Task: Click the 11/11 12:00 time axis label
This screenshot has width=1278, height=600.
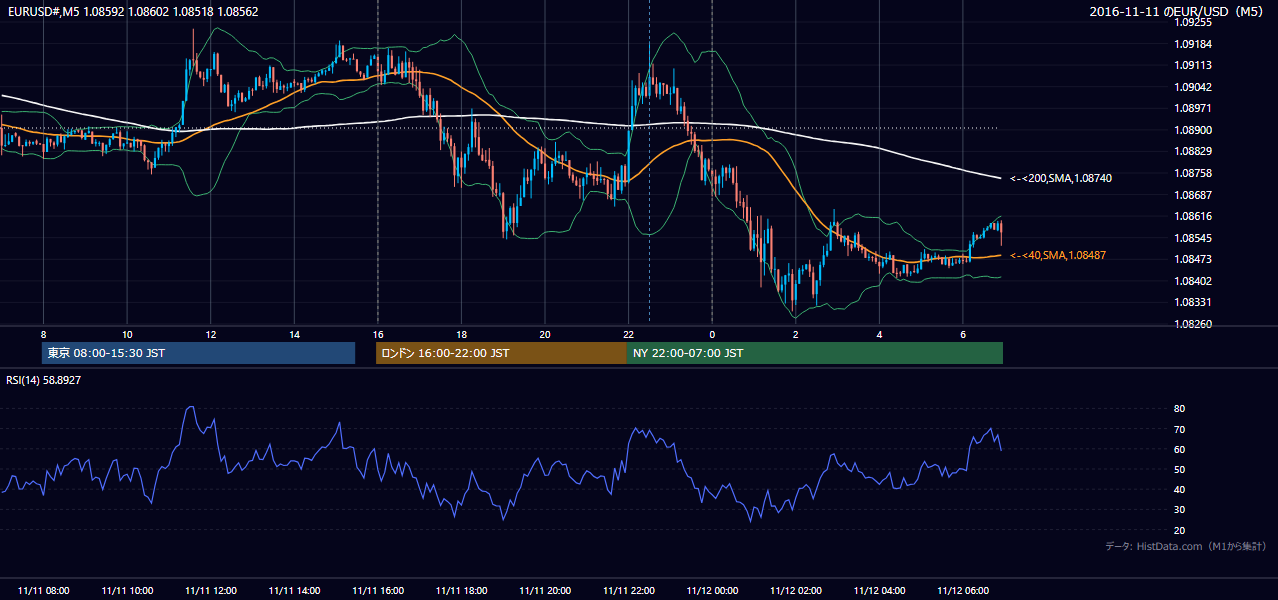Action: (x=211, y=591)
